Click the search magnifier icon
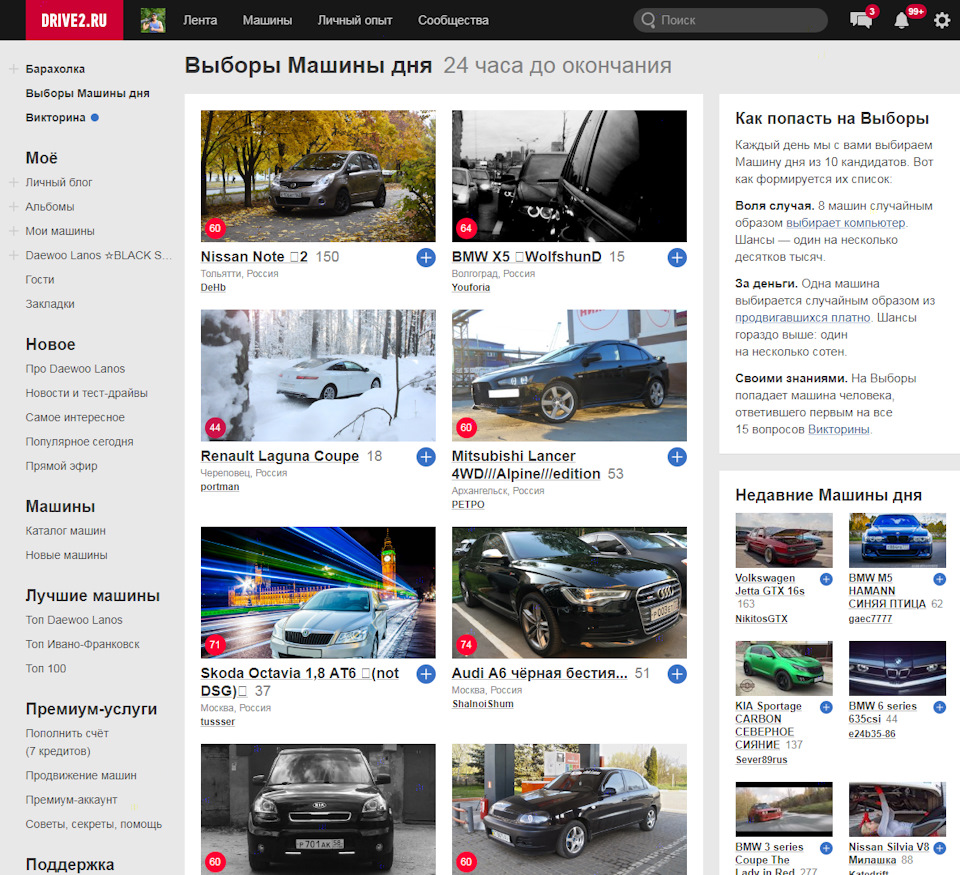 click(648, 20)
